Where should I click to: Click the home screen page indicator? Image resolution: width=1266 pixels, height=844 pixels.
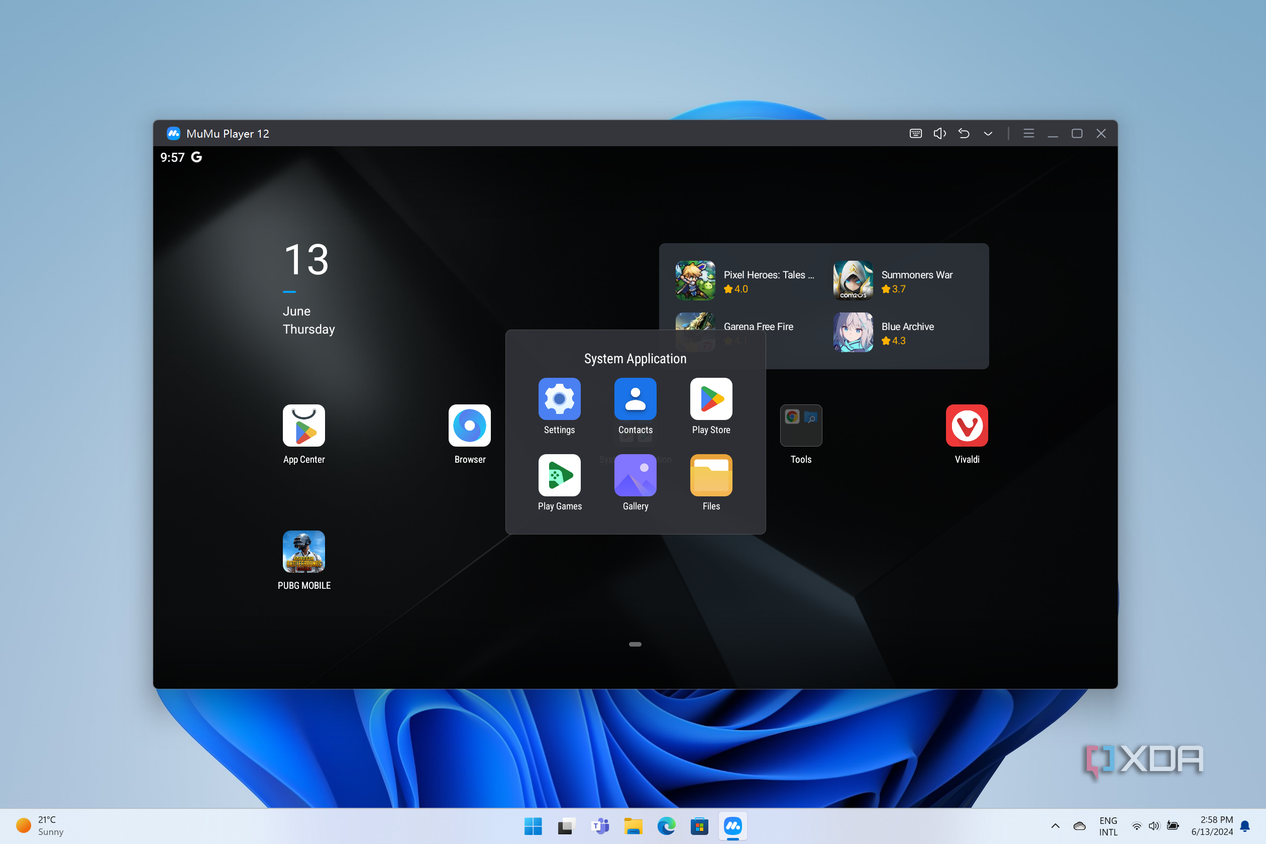(x=635, y=645)
